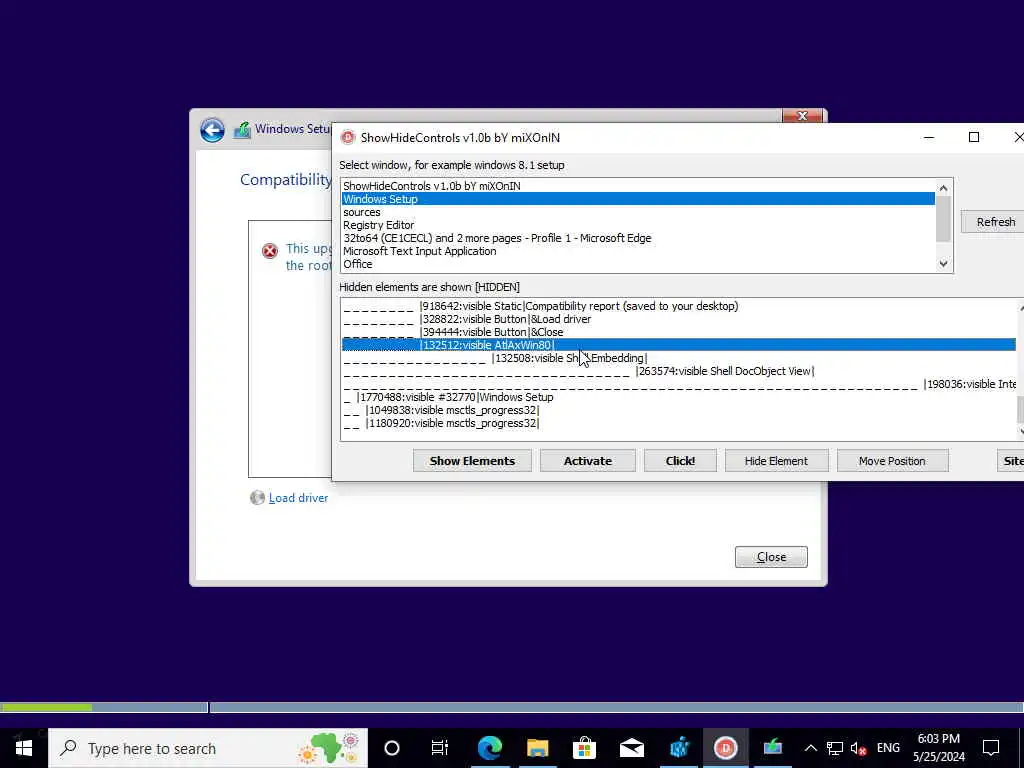This screenshot has width=1024, height=768.
Task: Open Task View on the taskbar
Action: 440,748
